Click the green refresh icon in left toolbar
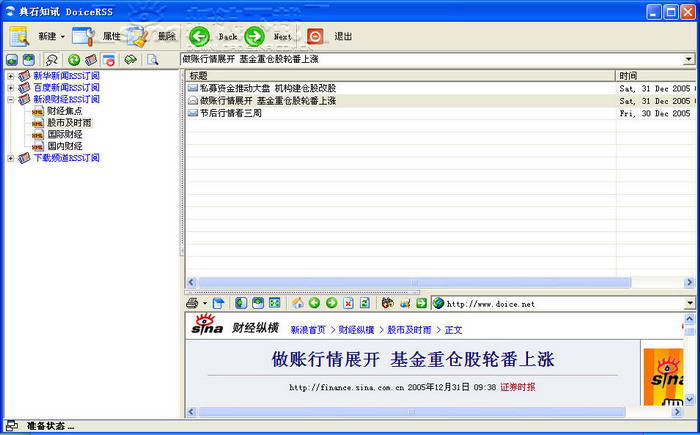700x435 pixels. point(73,60)
